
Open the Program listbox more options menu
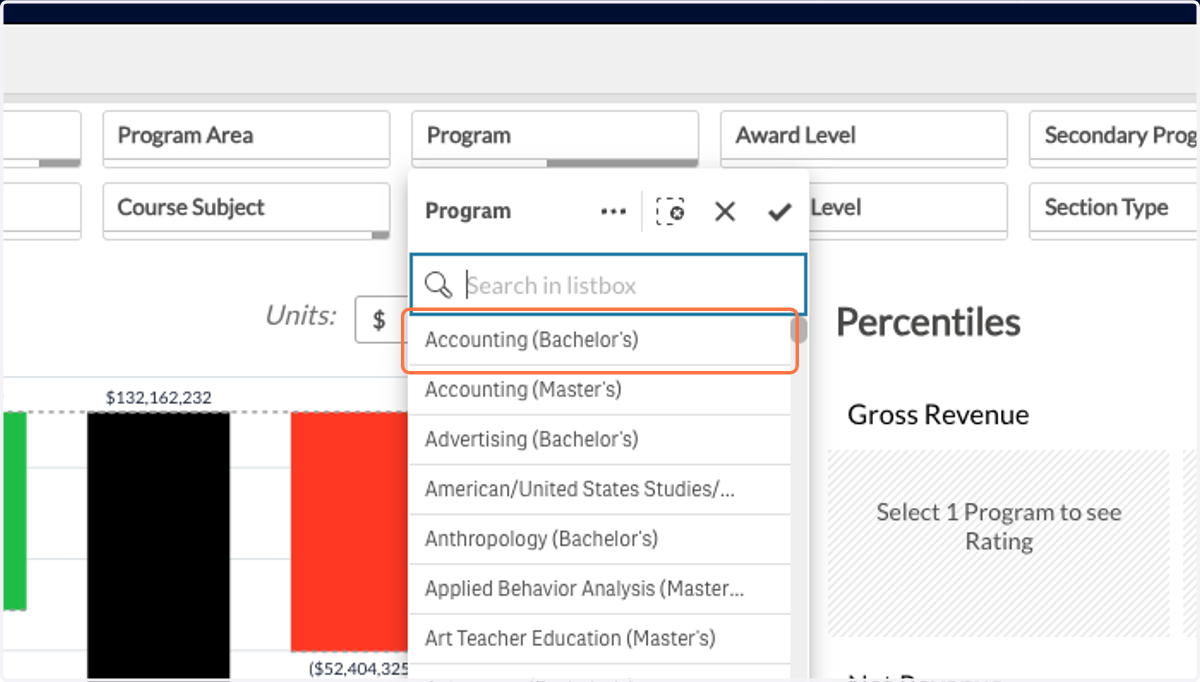613,212
